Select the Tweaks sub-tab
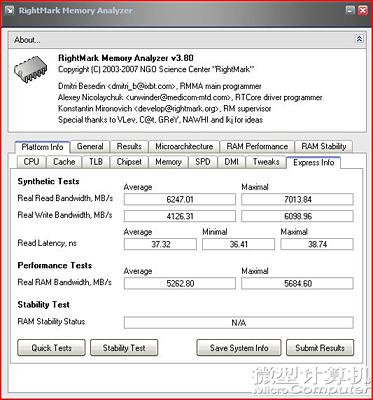Screen dimensions: 373x400 point(266,162)
